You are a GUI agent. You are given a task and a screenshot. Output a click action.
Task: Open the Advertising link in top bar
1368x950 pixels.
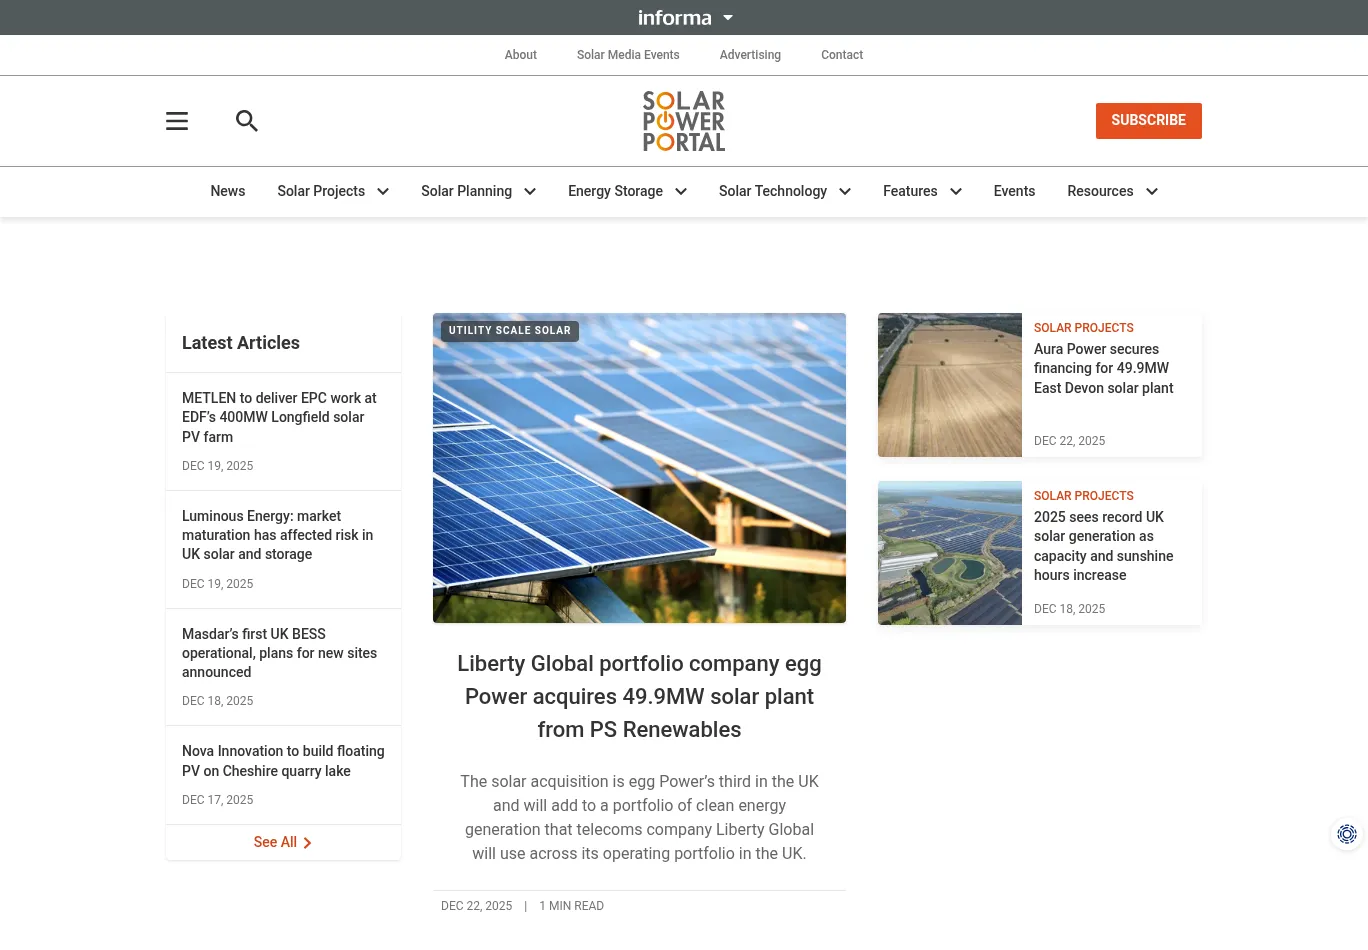750,55
